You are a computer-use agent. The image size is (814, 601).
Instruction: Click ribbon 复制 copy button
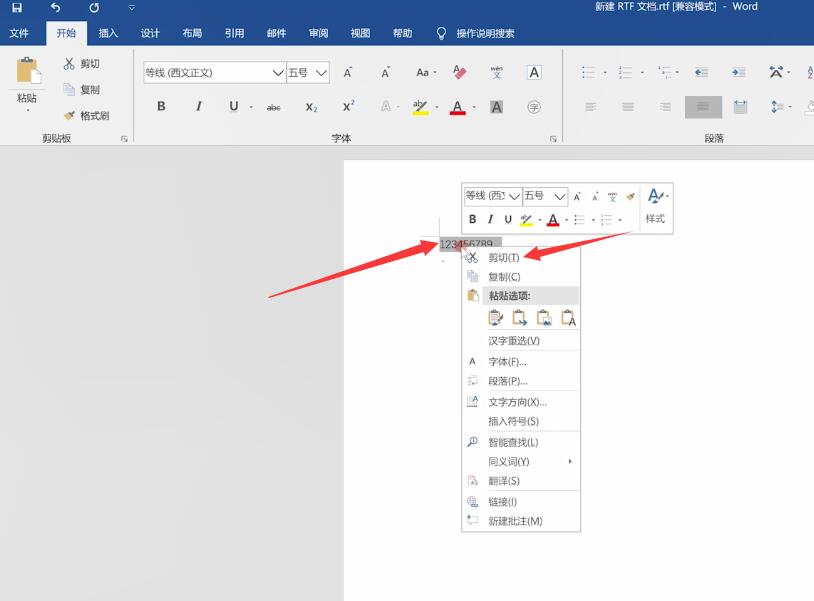(82, 89)
